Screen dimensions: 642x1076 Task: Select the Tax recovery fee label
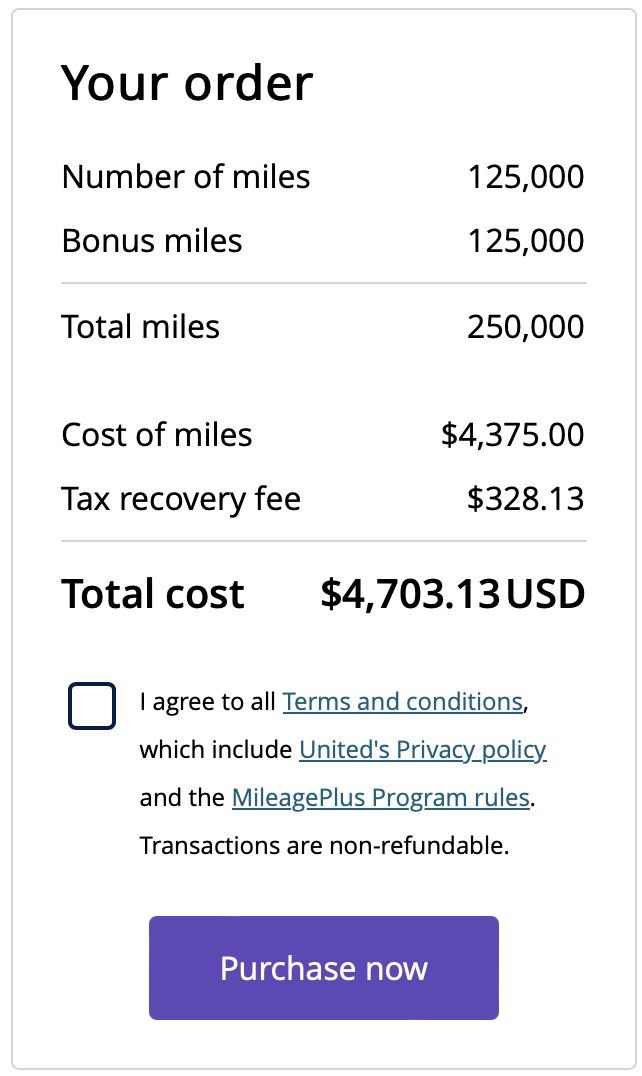click(x=181, y=499)
